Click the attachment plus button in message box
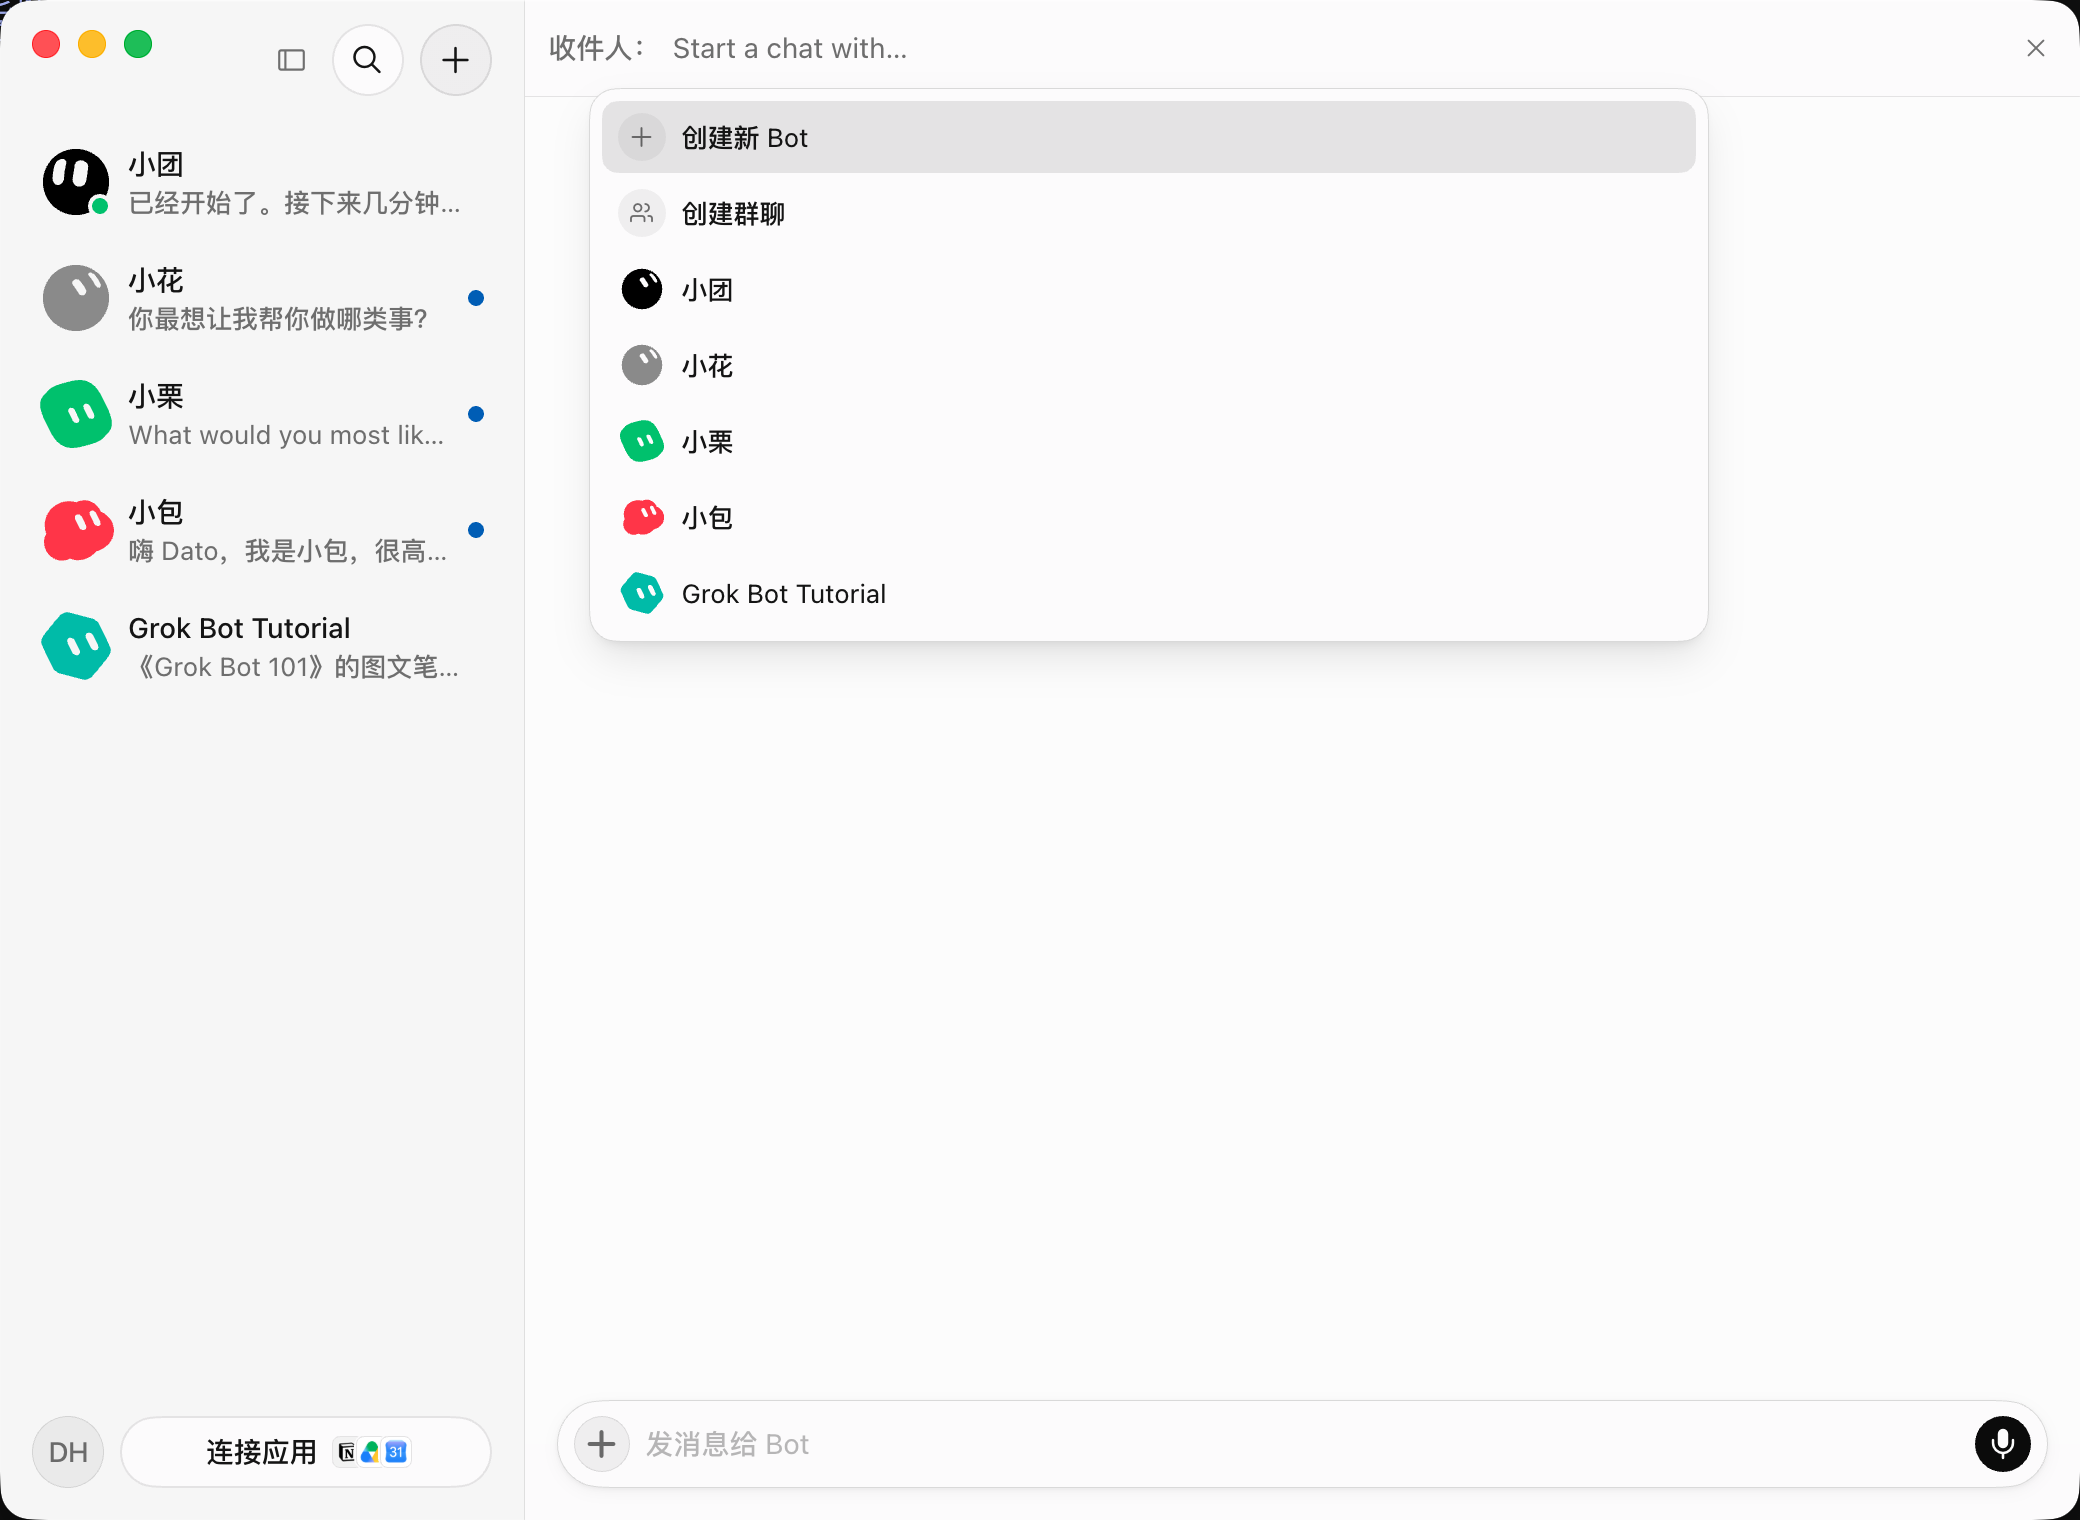Screen dimensions: 2080x1520 pyautogui.click(x=602, y=1444)
